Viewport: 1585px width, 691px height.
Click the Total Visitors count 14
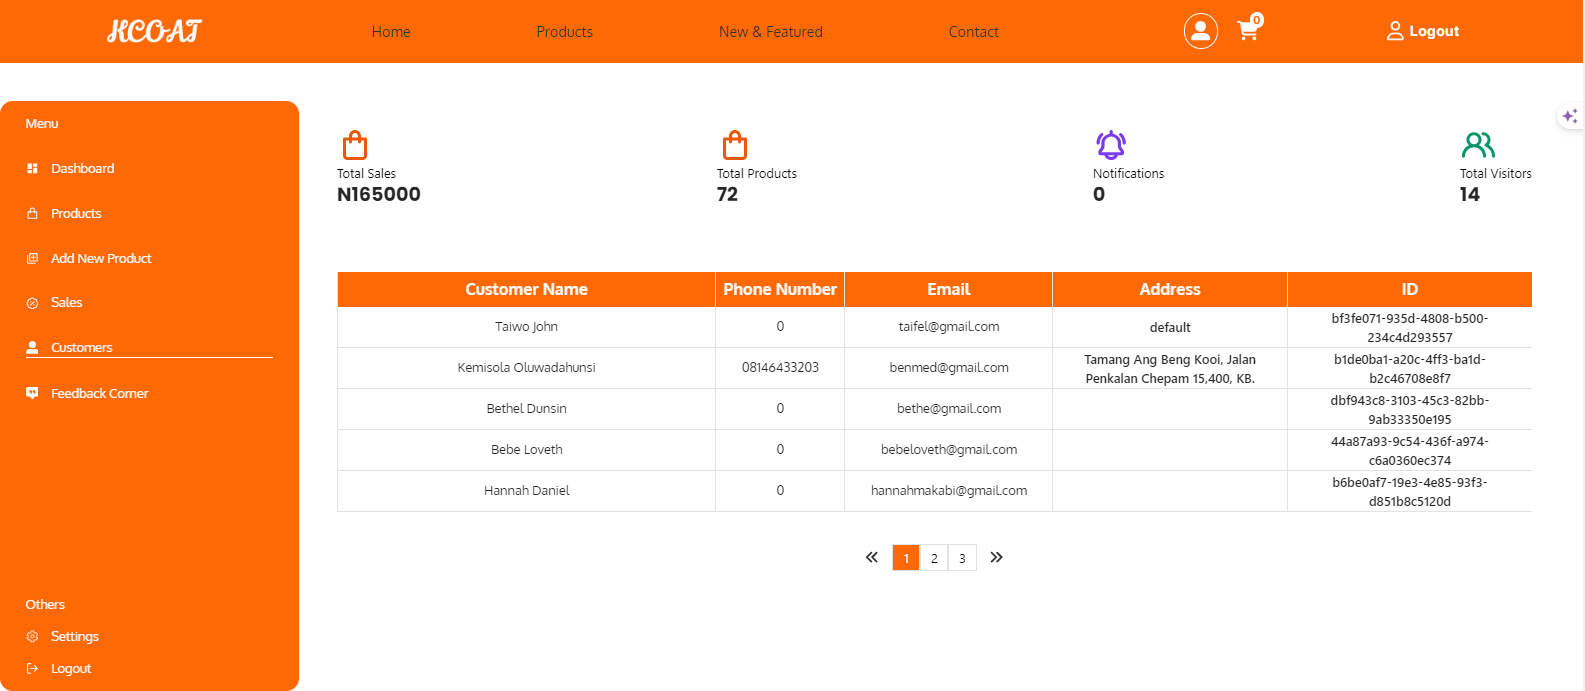(1469, 194)
